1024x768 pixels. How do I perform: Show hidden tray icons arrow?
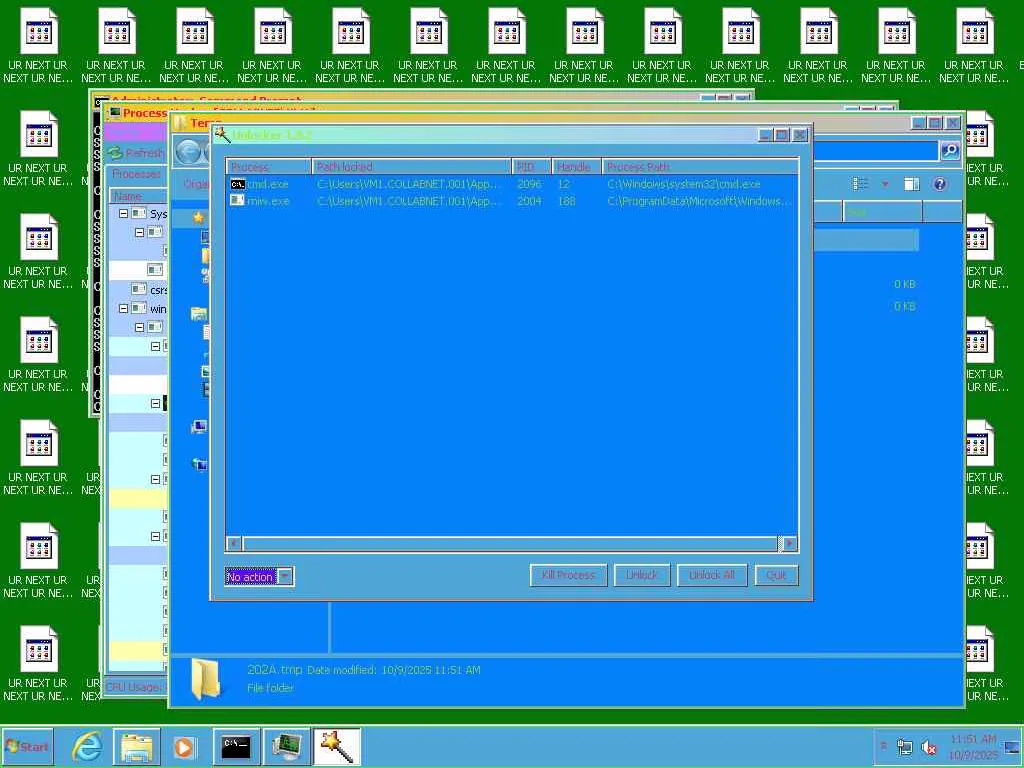coord(884,746)
